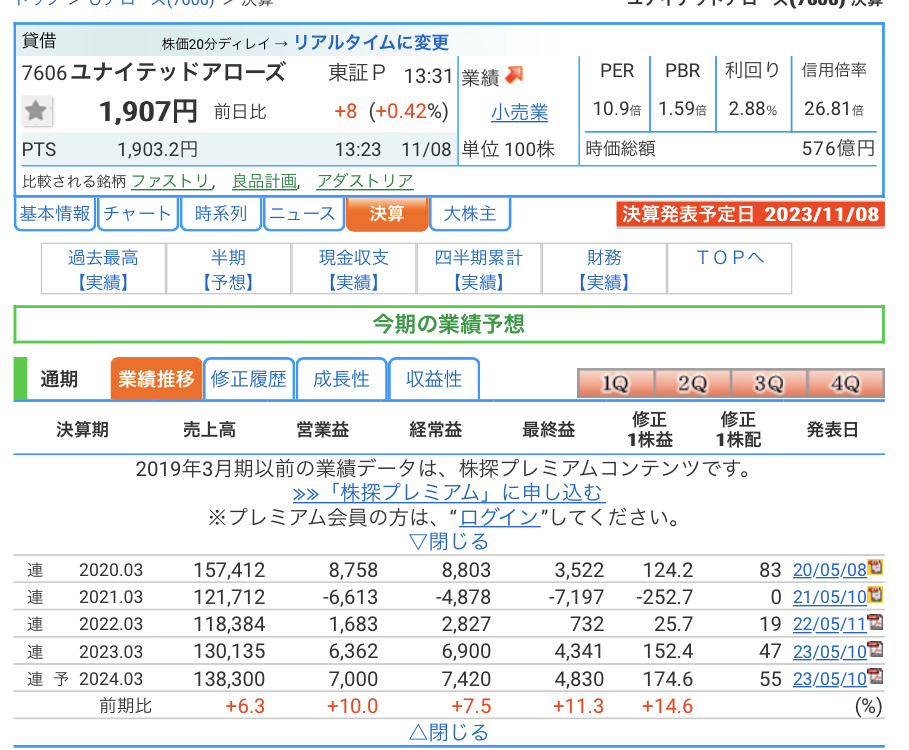The height and width of the screenshot is (750, 909).
Task: Click the stock price 1,907円
Action: pyautogui.click(x=148, y=111)
